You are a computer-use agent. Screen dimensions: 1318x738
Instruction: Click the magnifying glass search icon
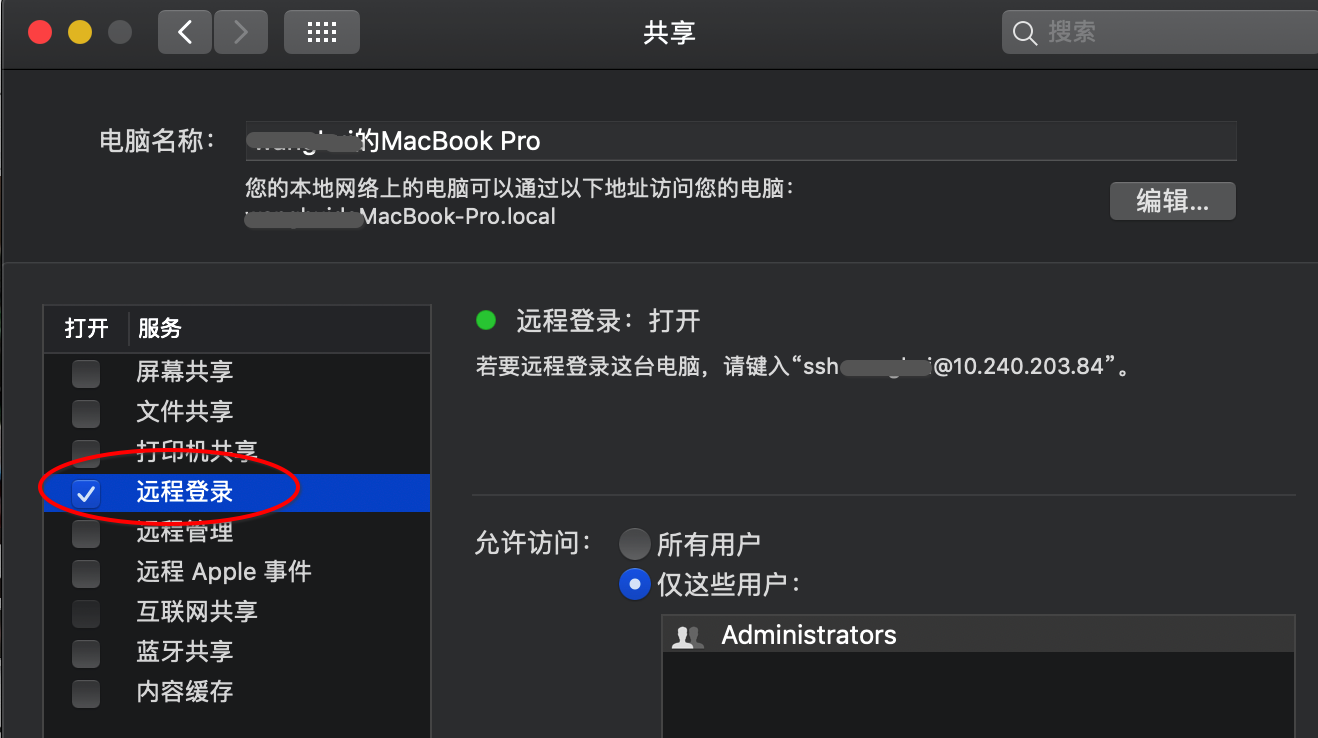pyautogui.click(x=1025, y=33)
